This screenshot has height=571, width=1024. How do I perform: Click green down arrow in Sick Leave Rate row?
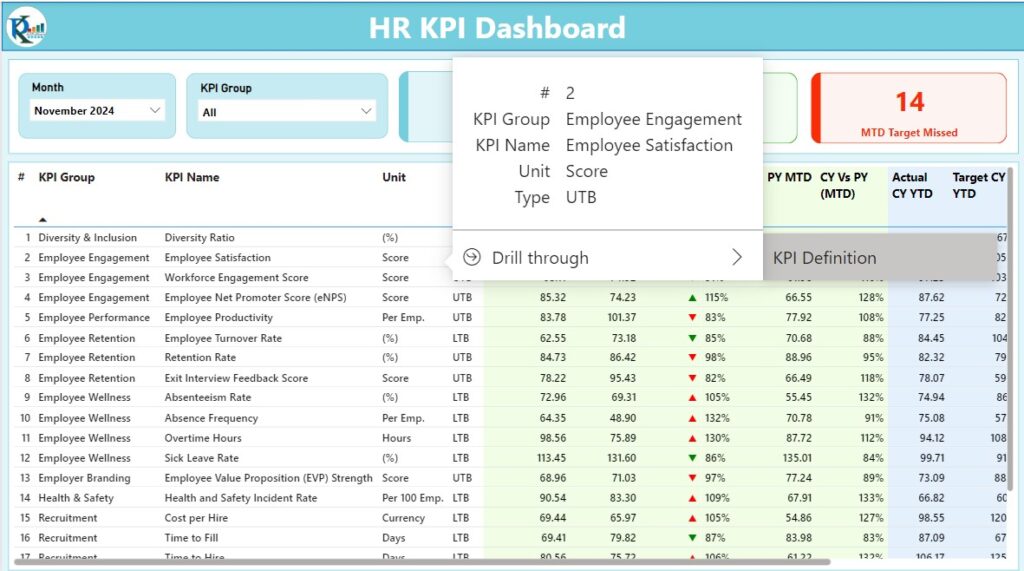click(x=692, y=458)
